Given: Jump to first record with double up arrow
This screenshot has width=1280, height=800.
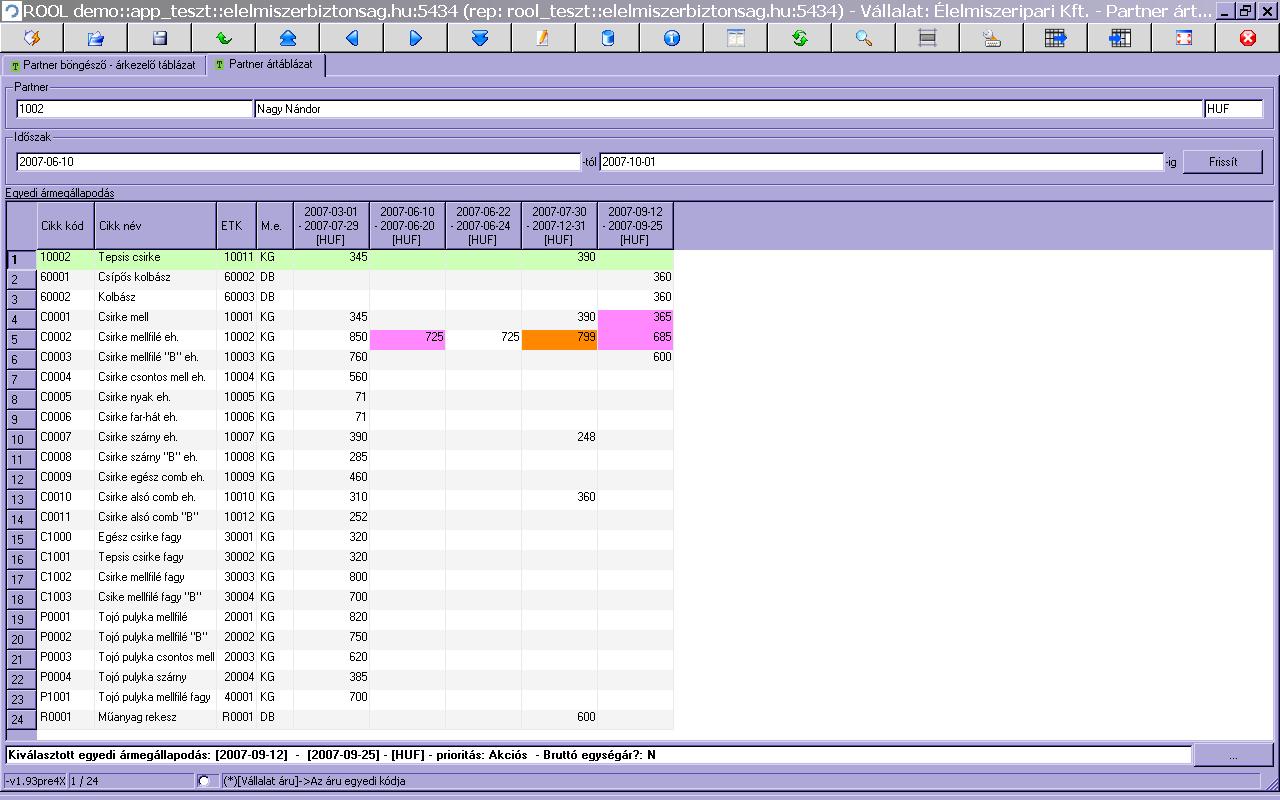Looking at the screenshot, I should click(288, 38).
